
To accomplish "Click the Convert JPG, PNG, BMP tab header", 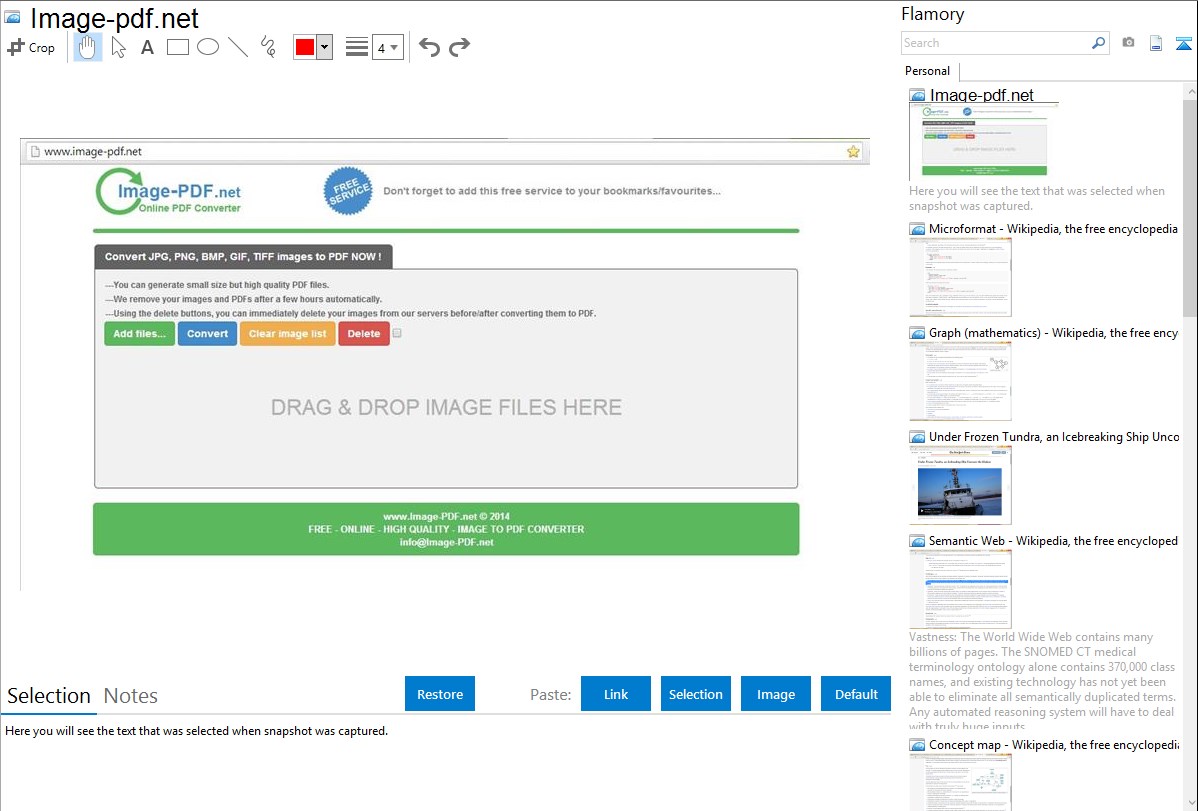I will pos(243,257).
